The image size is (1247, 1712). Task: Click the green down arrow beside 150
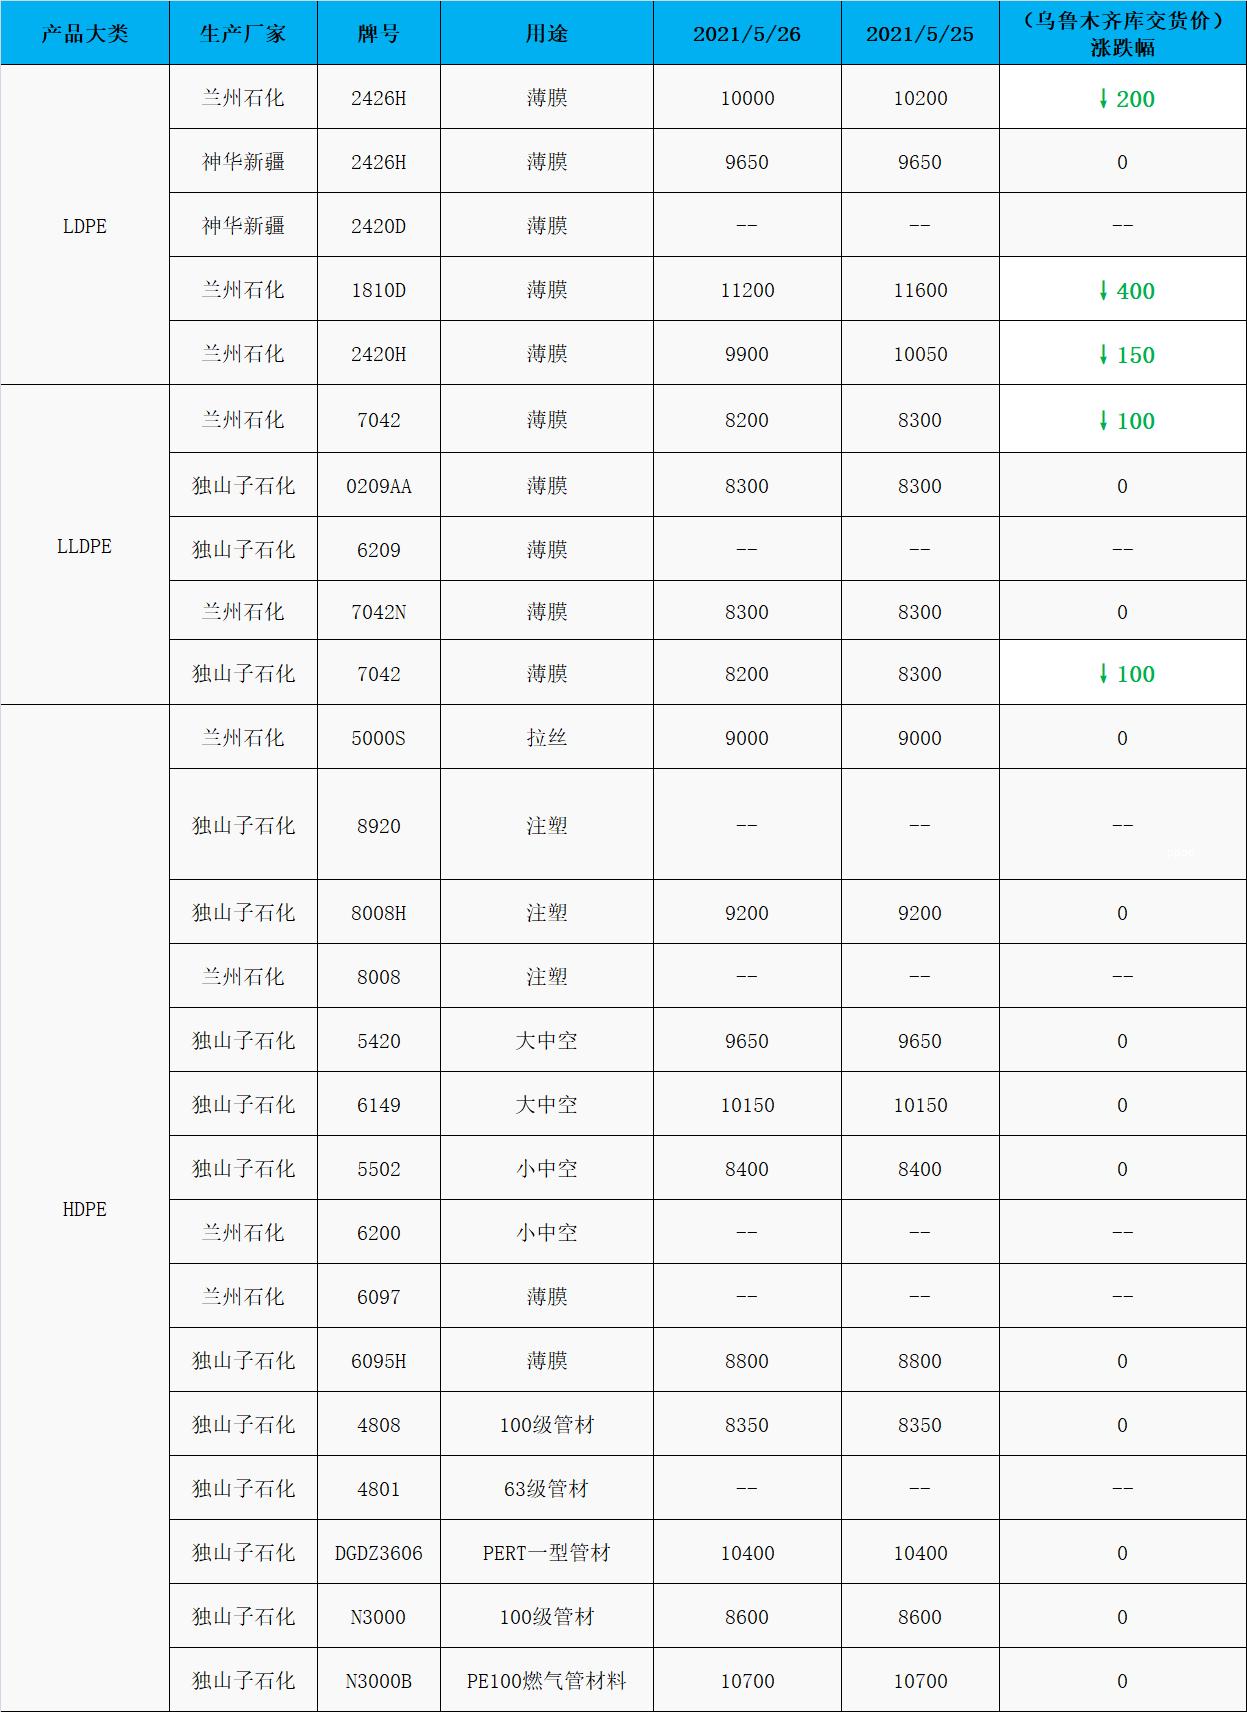point(1103,354)
